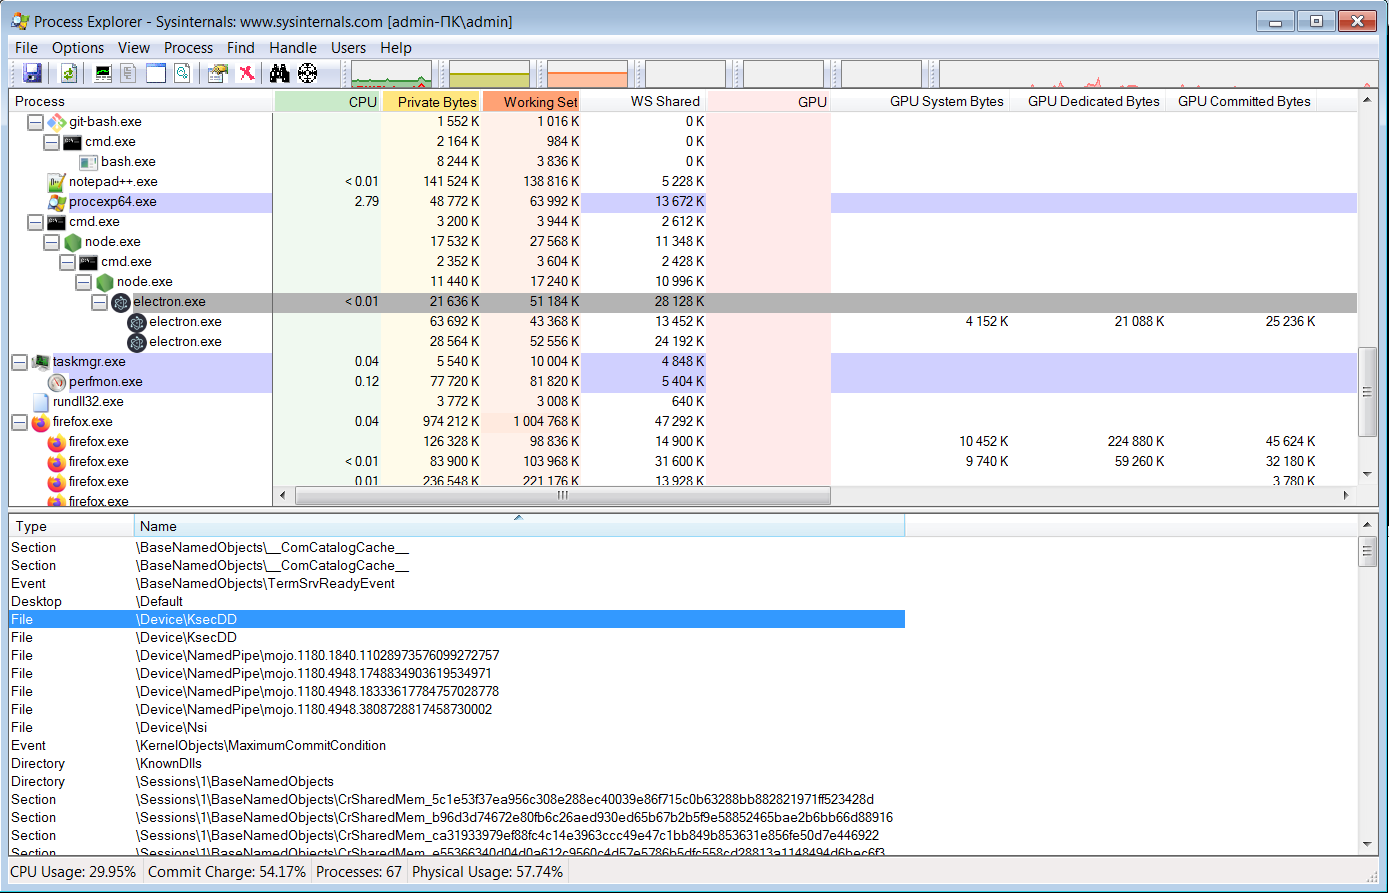Click the View Handles/DLLs toolbar icon

182,73
